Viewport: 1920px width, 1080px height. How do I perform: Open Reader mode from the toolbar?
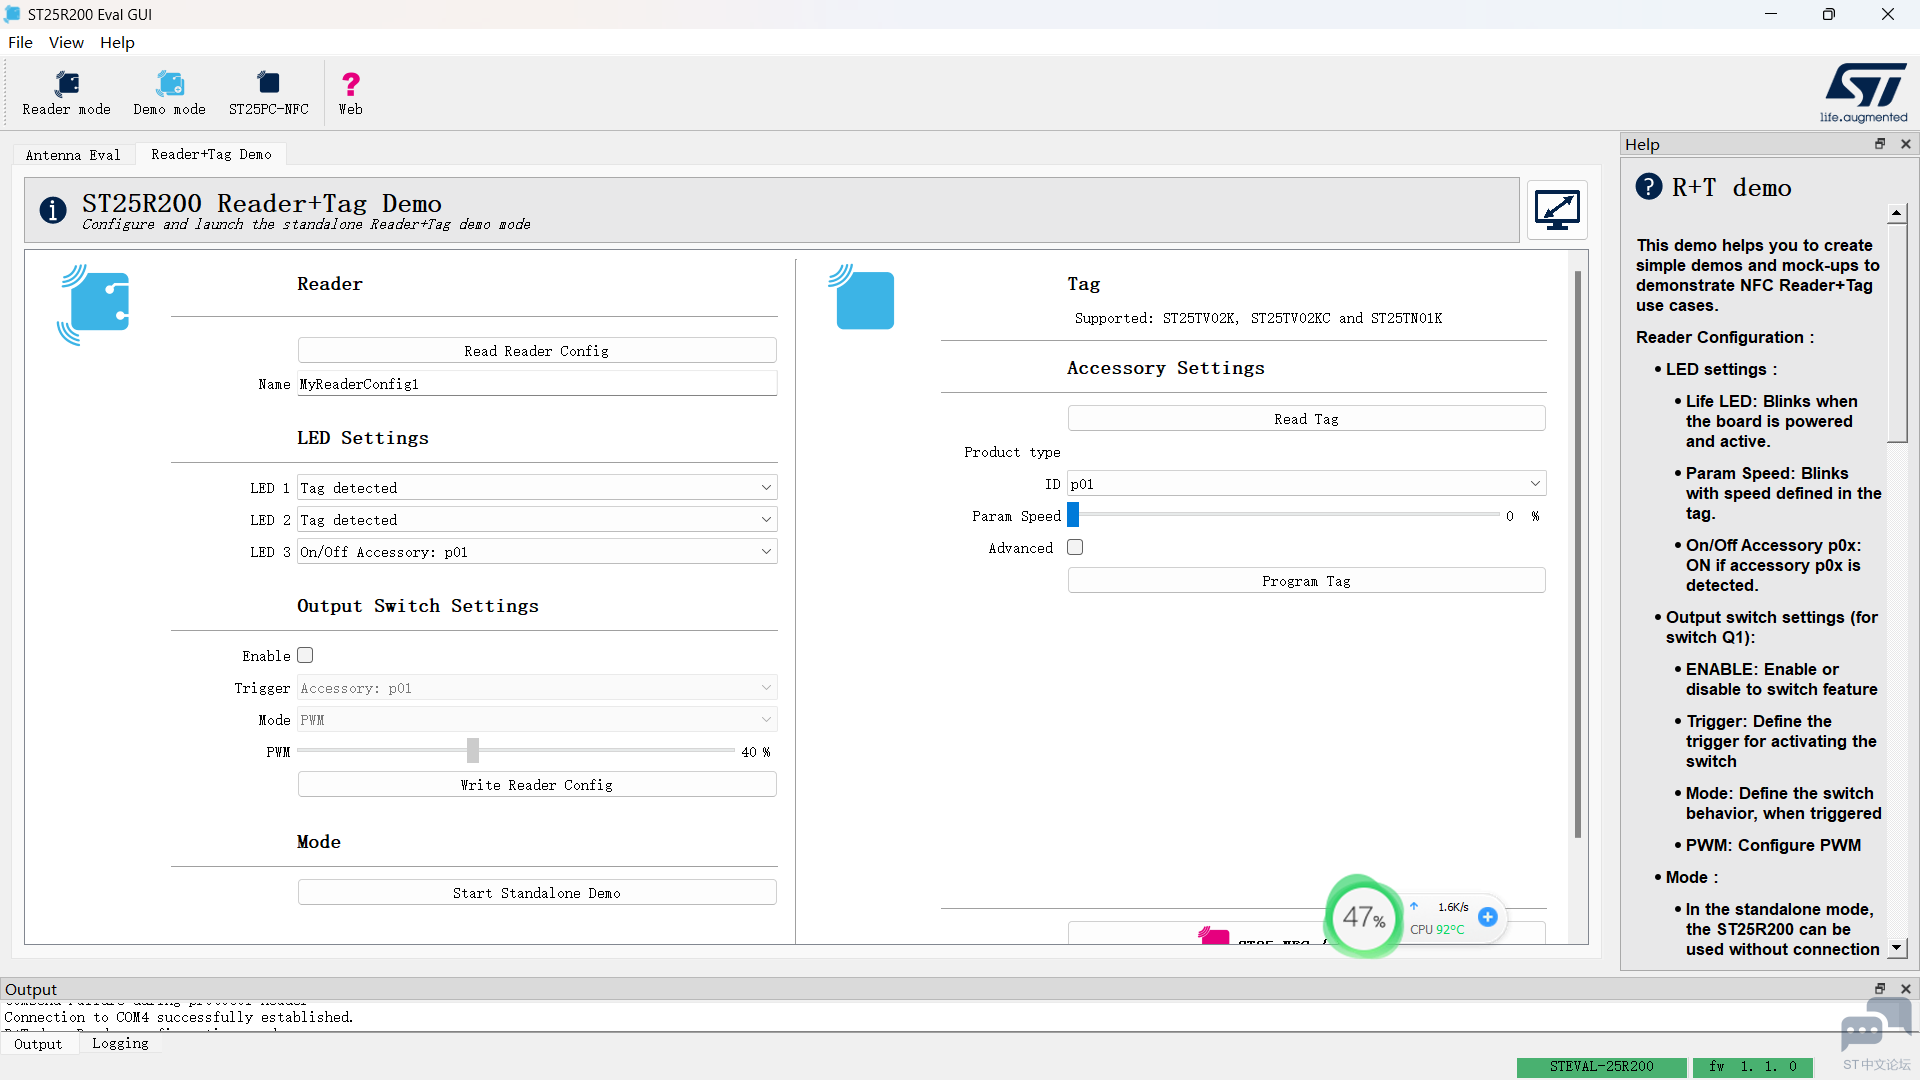[x=66, y=93]
